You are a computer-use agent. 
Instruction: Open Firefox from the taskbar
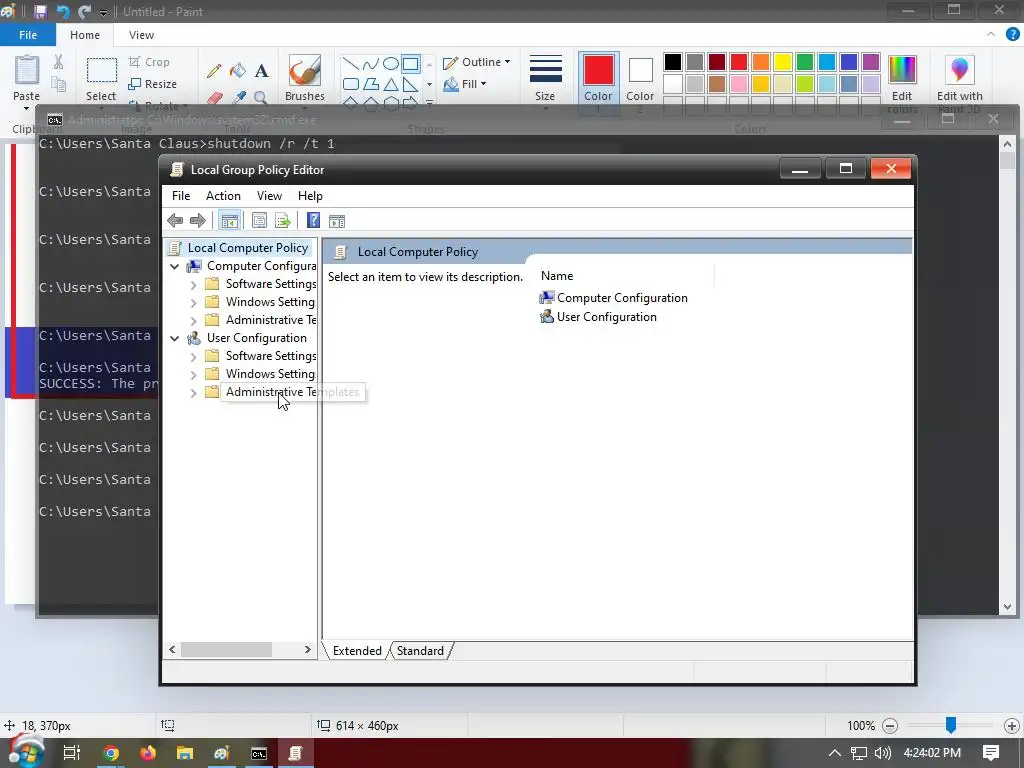point(148,753)
